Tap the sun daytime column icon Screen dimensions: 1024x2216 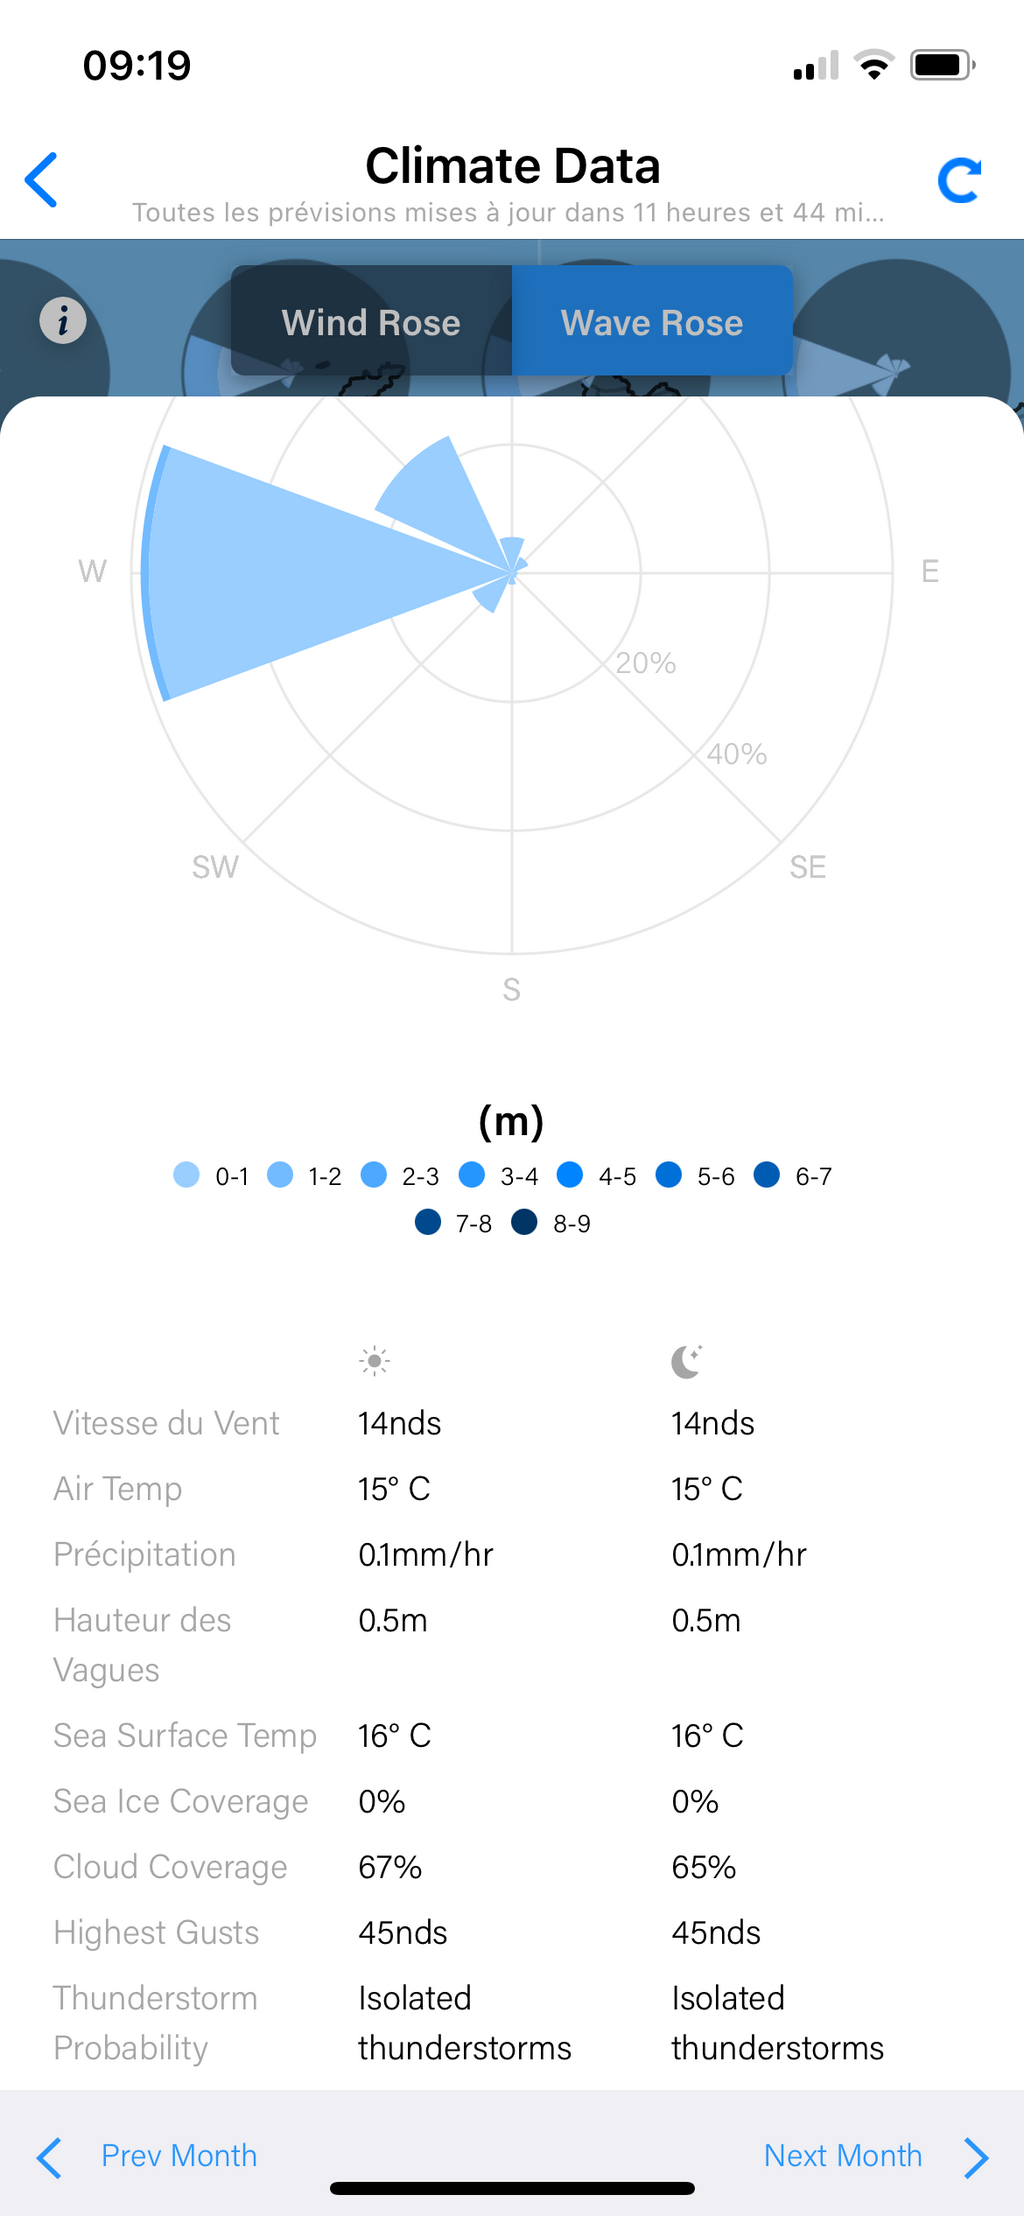point(374,1361)
